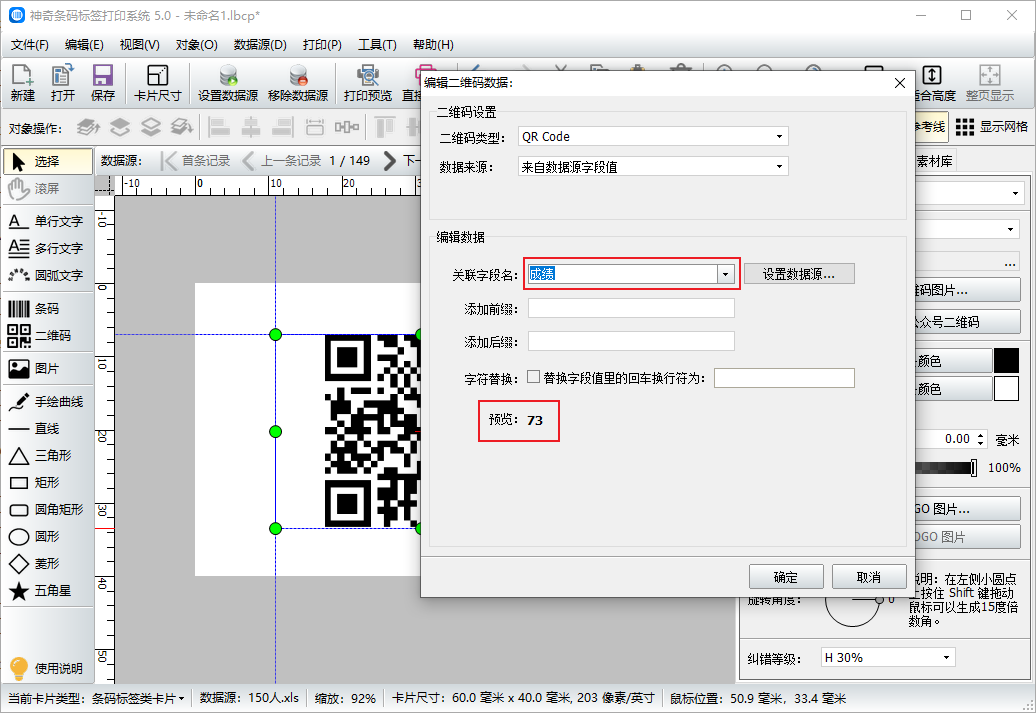
Task: Click the line-break replacement text field
Action: (784, 378)
